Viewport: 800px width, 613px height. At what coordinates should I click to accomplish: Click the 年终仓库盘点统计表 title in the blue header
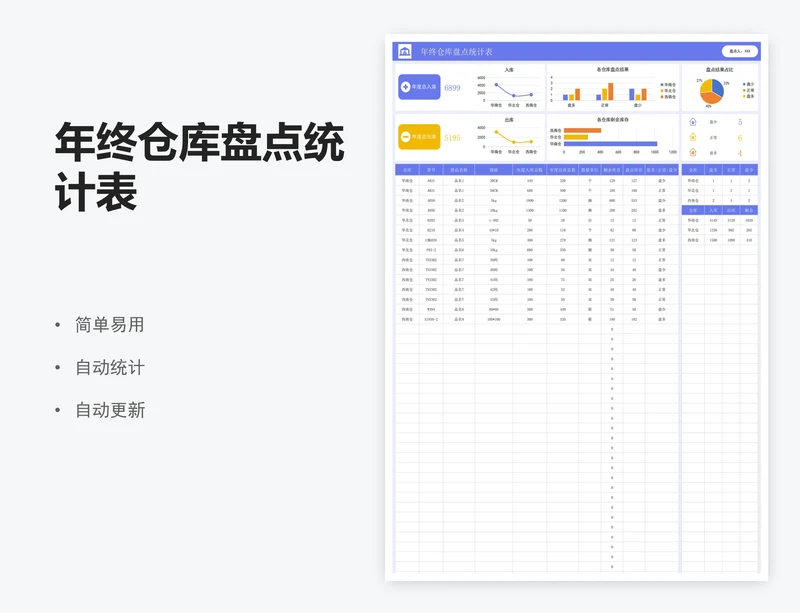[456, 52]
